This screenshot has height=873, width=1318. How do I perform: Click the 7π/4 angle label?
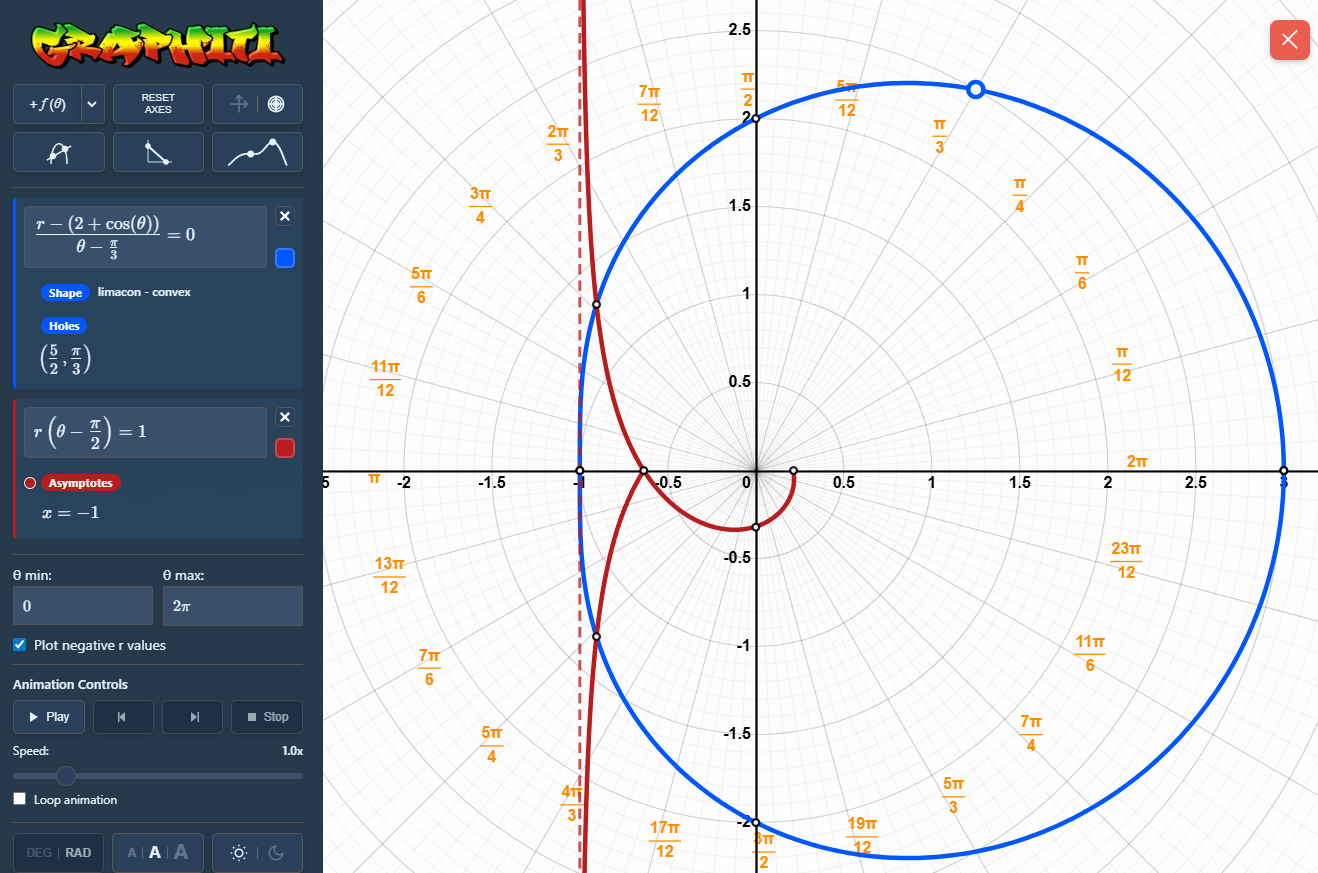coord(1030,733)
